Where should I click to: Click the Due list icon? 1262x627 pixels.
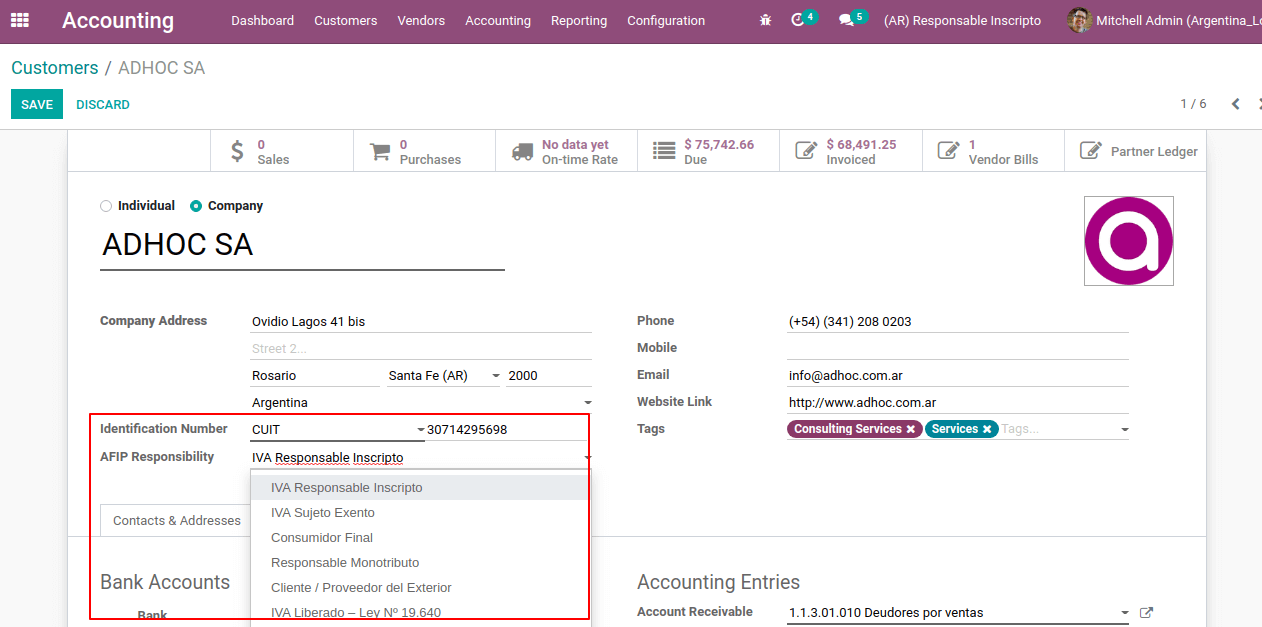point(664,151)
